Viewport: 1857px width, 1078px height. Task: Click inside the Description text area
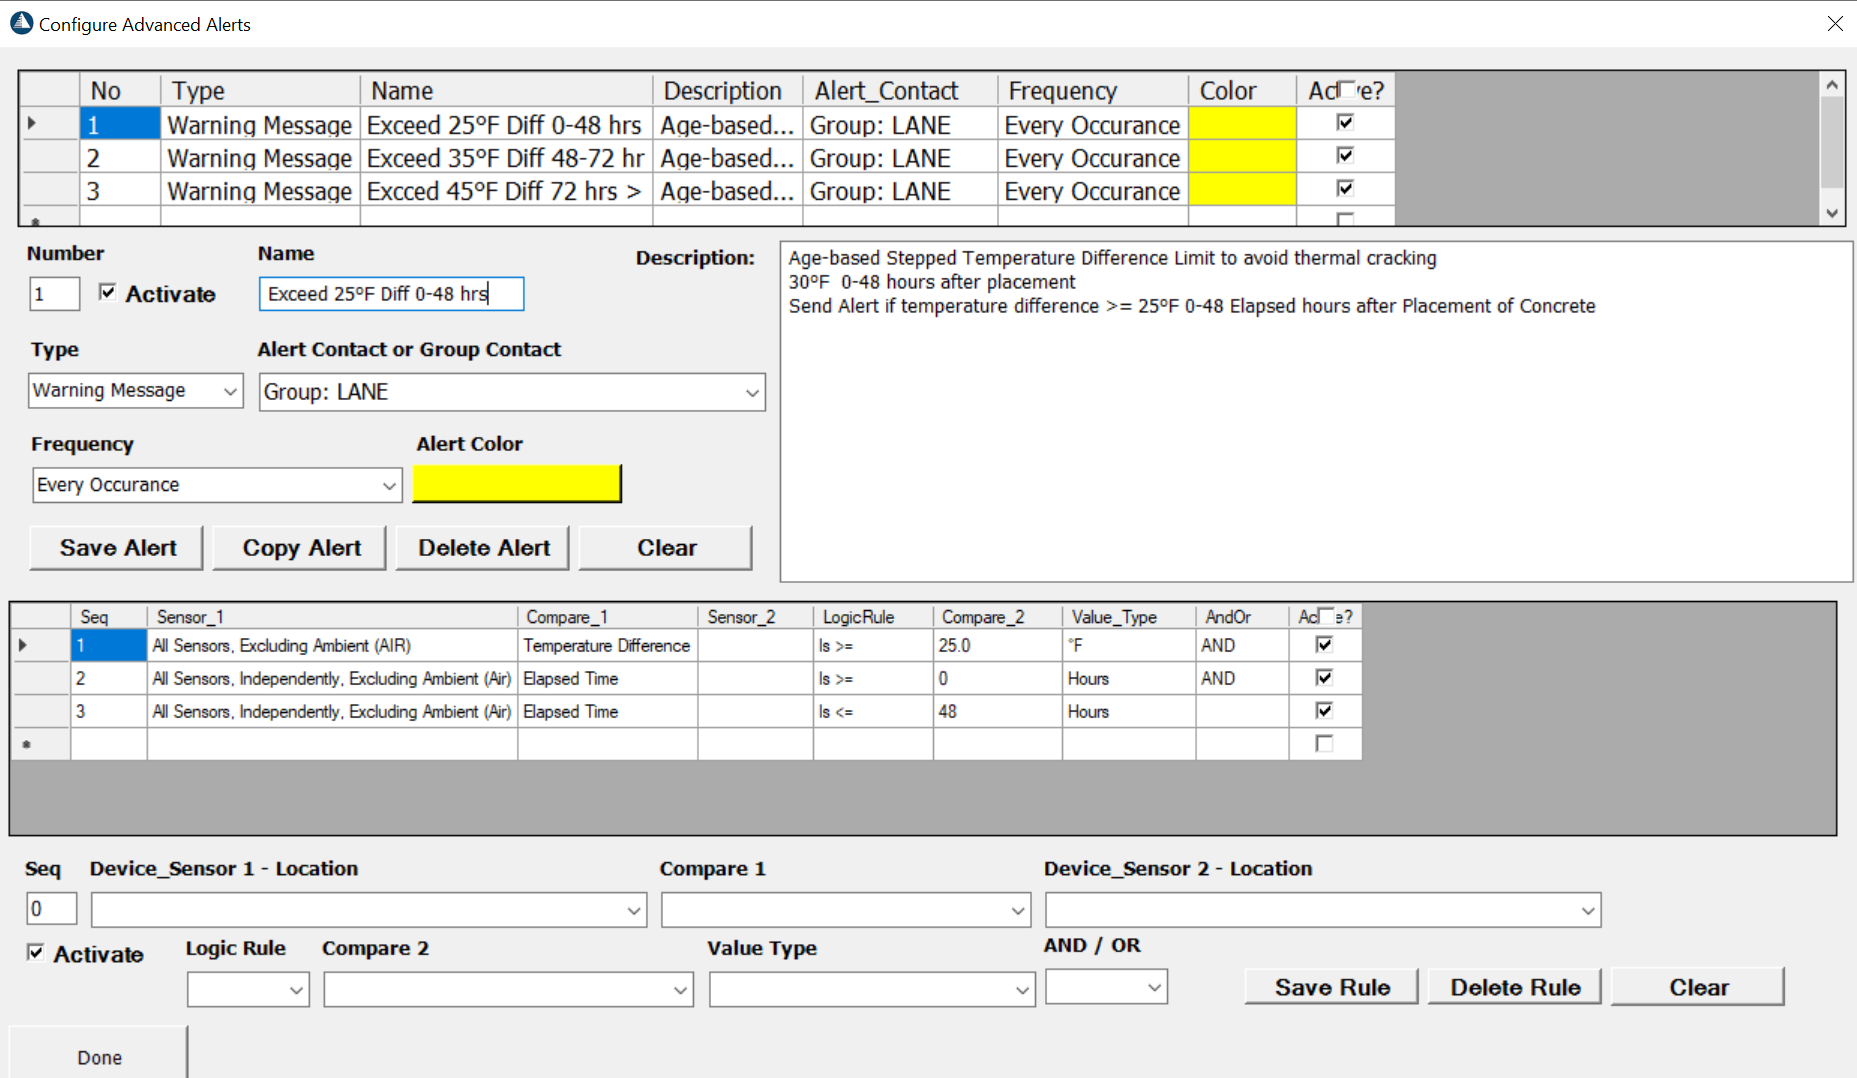tap(1315, 412)
